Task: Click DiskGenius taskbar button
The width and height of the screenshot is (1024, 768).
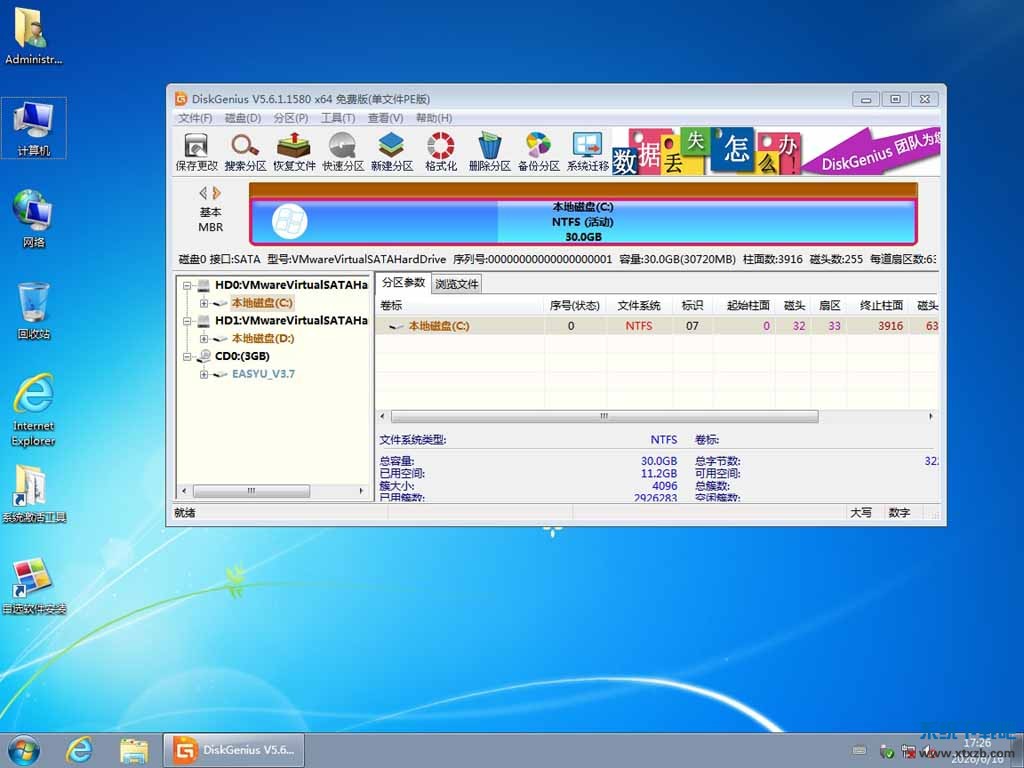Action: click(x=234, y=750)
